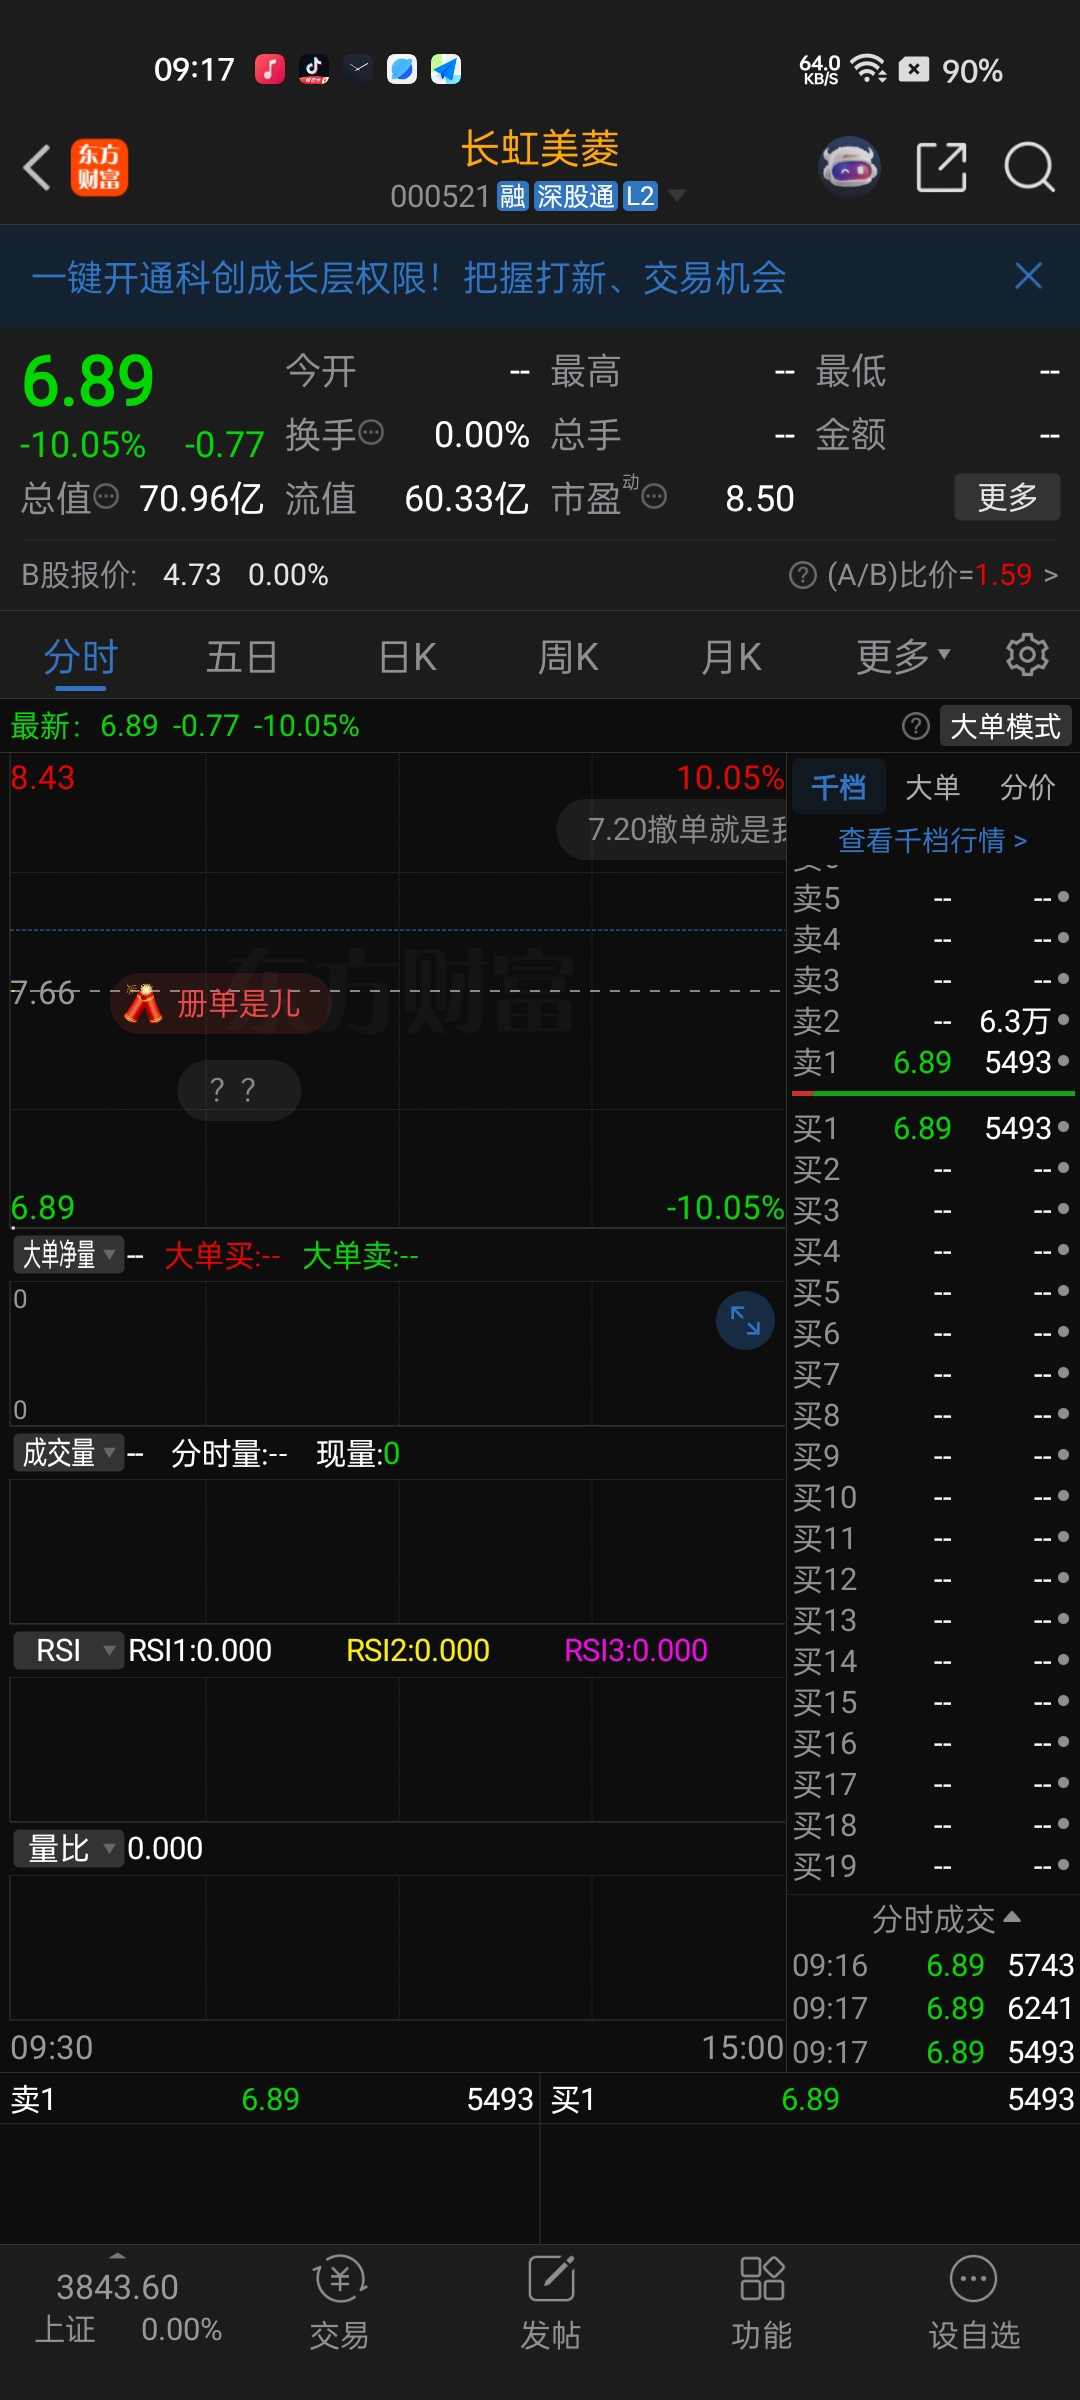
Task: Tap the music app status bar icon
Action: click(x=270, y=69)
